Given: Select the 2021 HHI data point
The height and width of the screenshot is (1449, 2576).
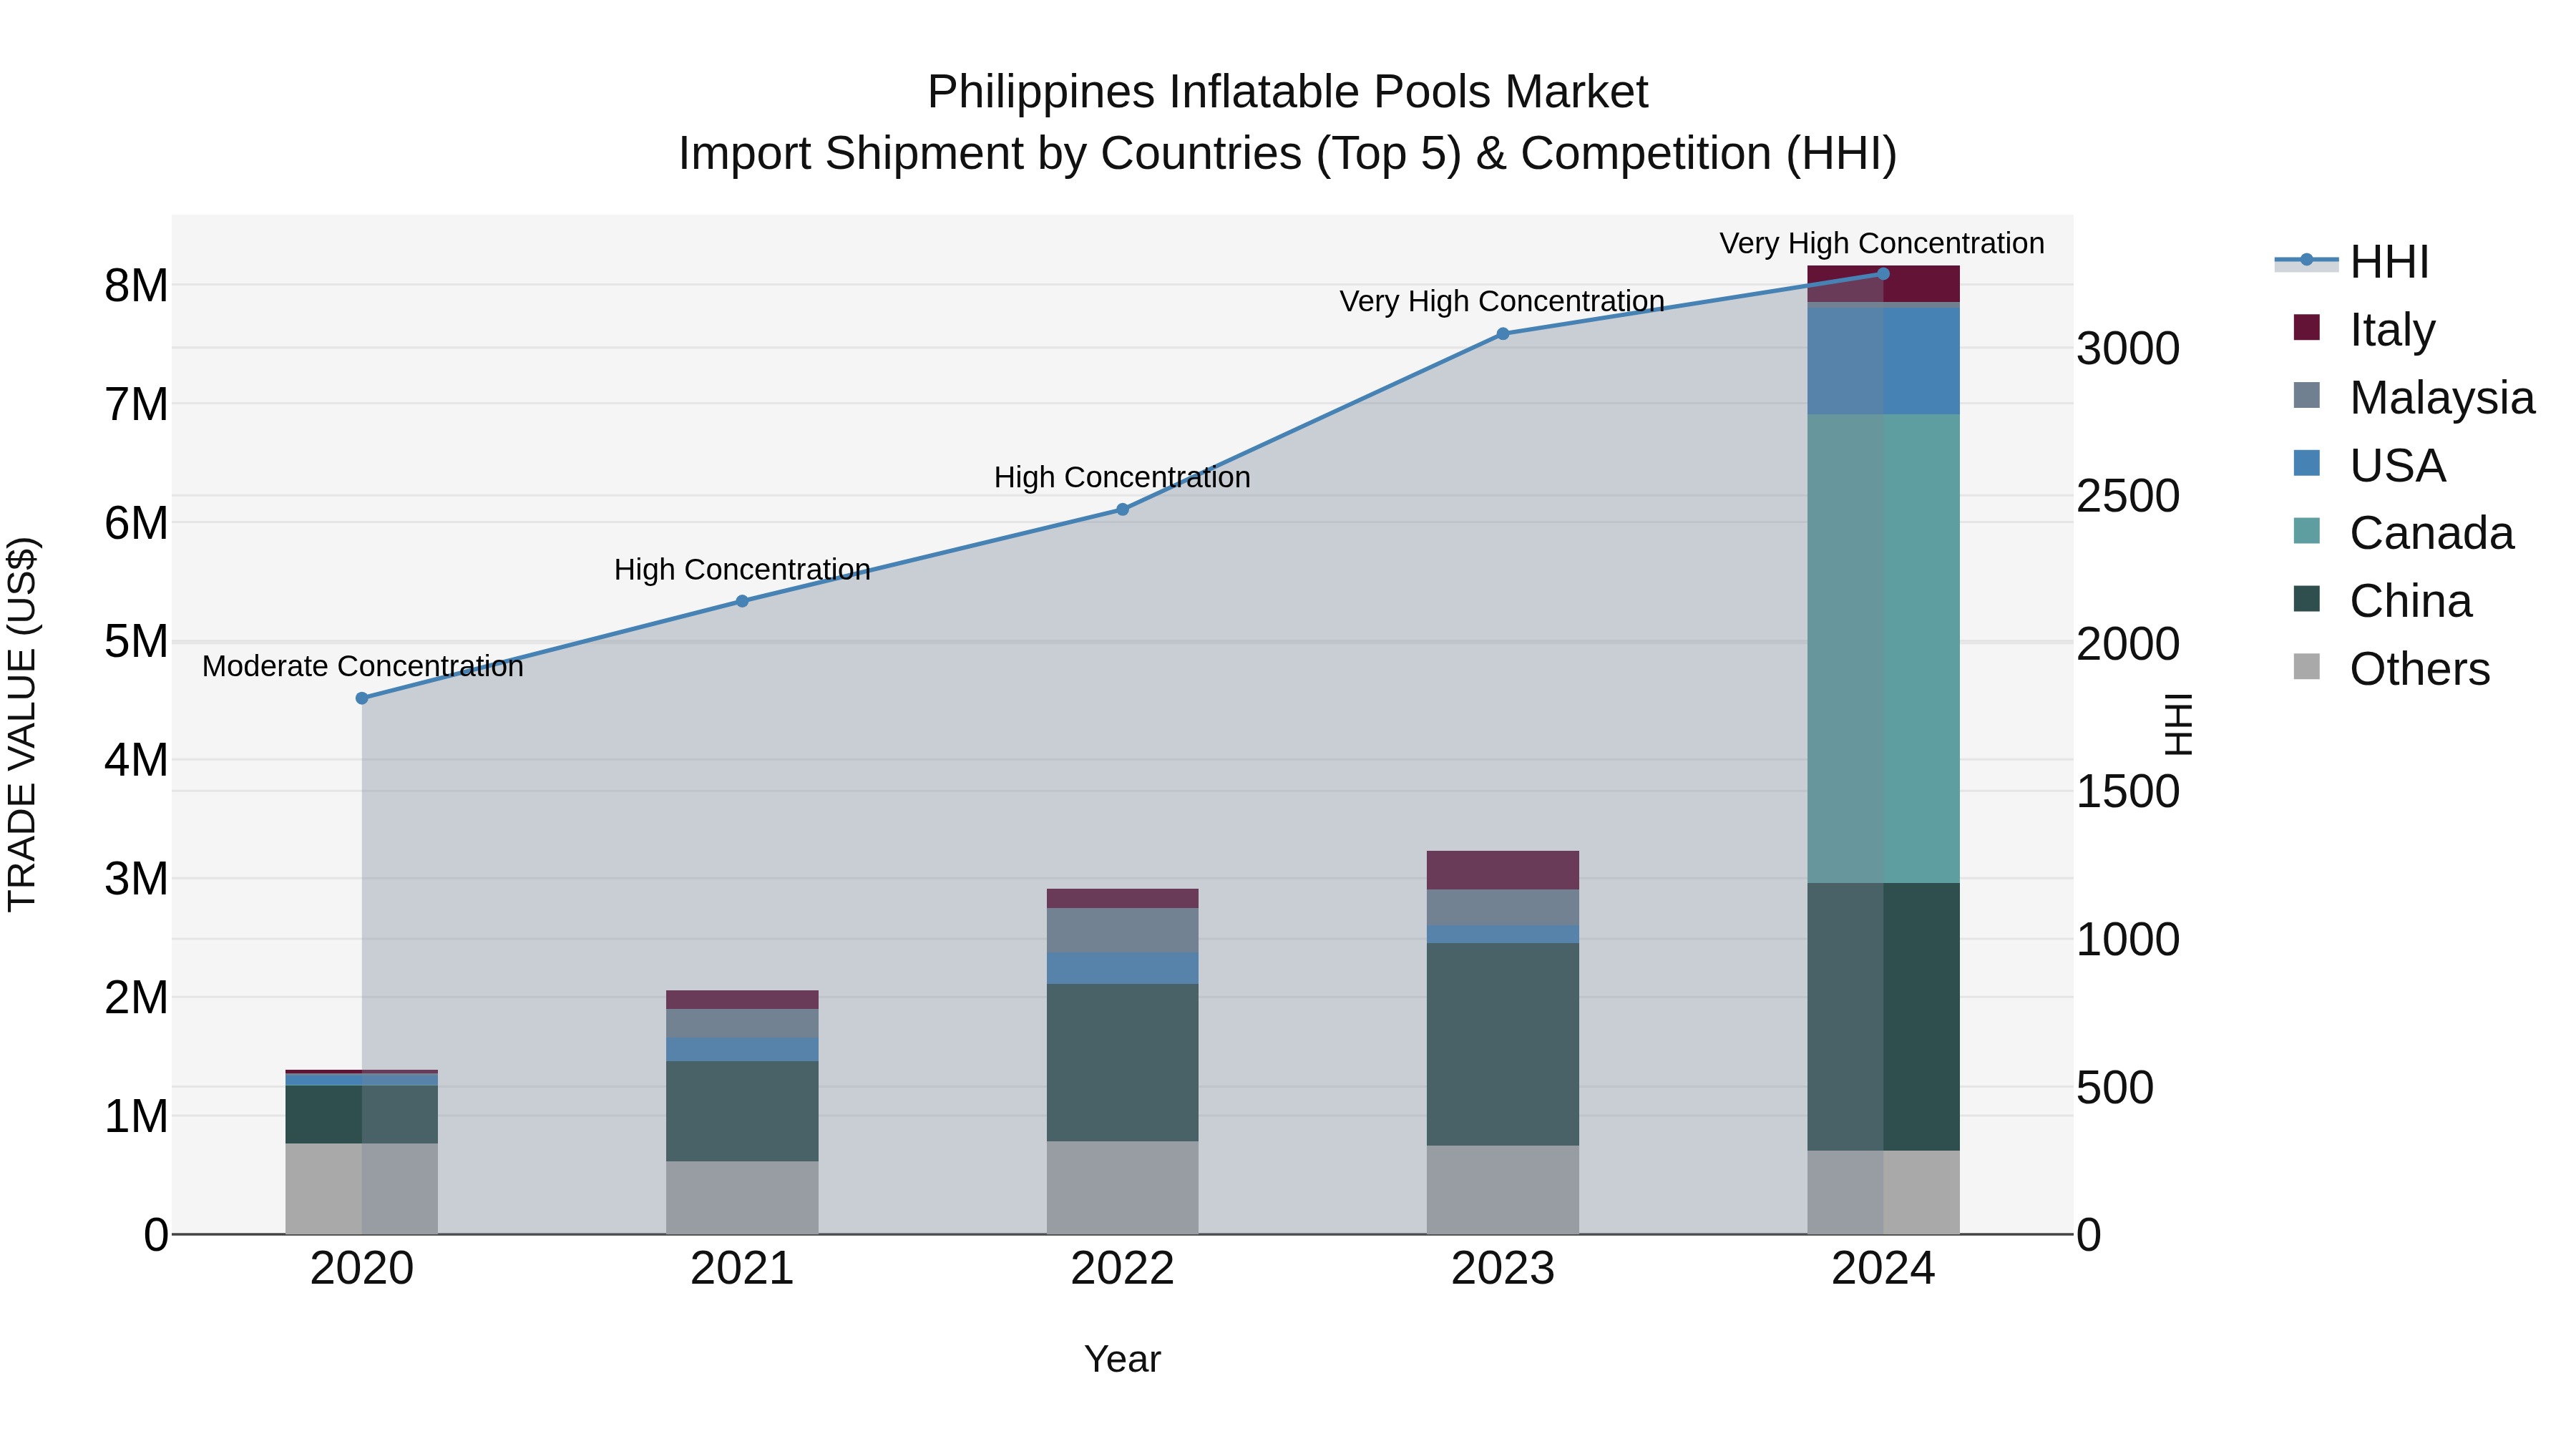Looking at the screenshot, I should 742,601.
